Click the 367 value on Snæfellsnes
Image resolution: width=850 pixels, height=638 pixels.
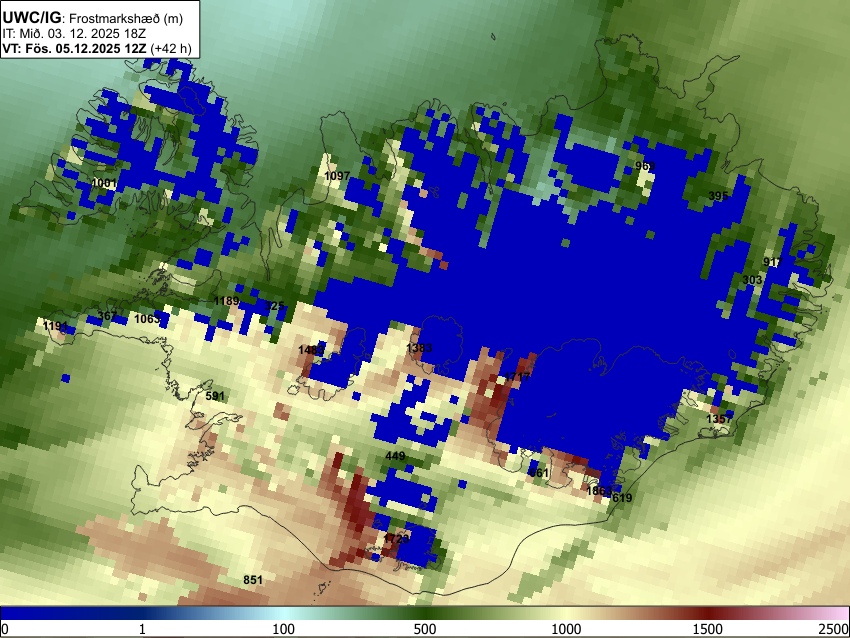pyautogui.click(x=107, y=316)
